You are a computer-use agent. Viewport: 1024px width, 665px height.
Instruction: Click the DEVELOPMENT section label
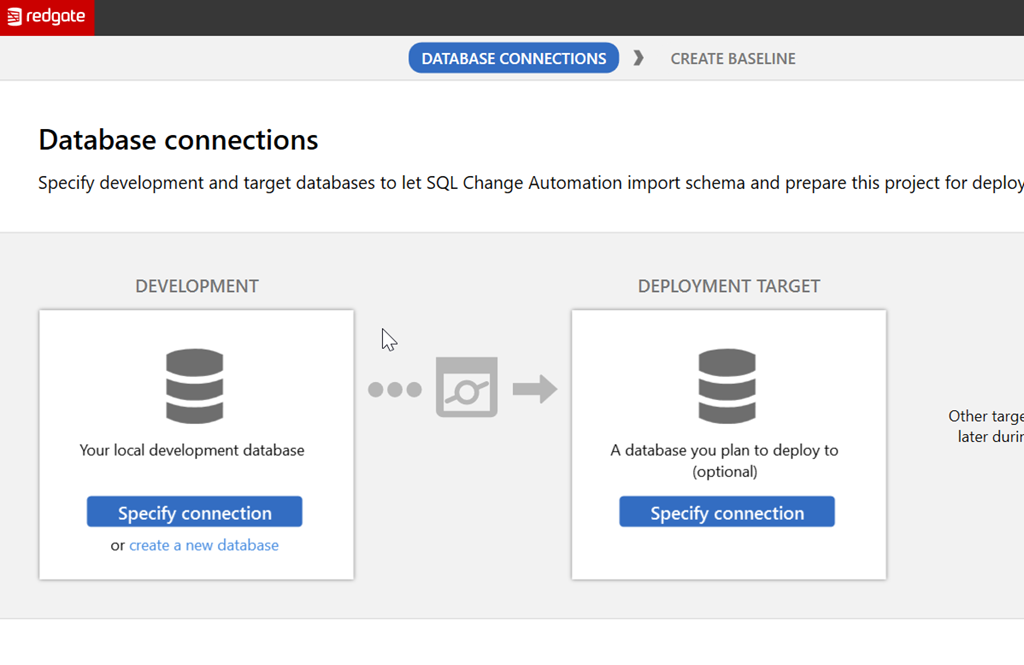click(x=197, y=286)
